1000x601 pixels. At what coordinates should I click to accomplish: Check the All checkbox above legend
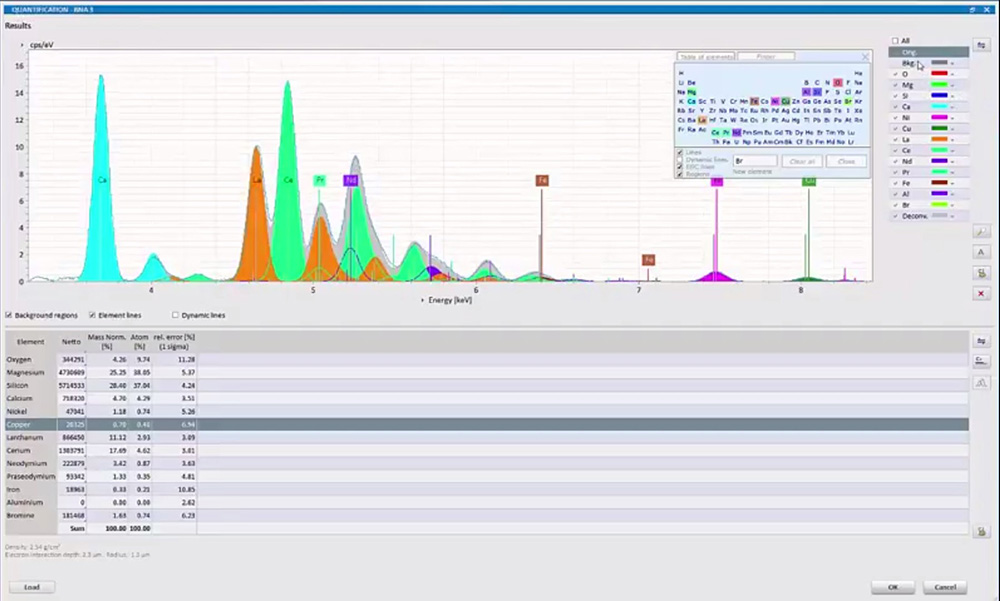pyautogui.click(x=895, y=41)
